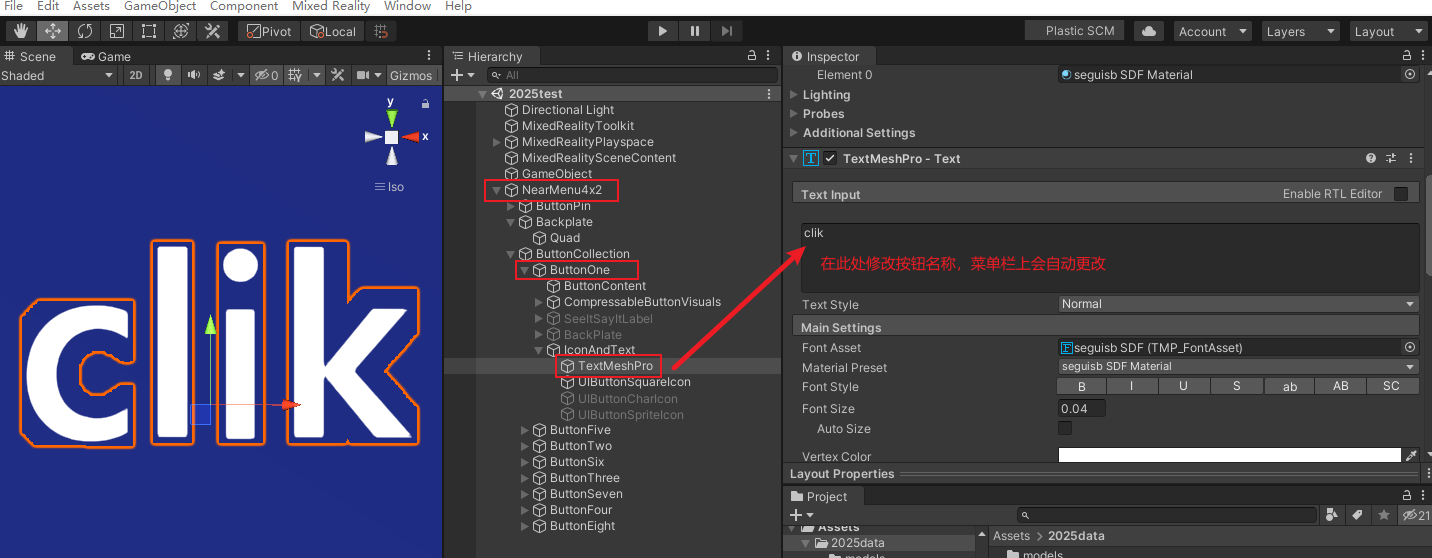Viewport: 1432px width, 558px height.
Task: Toggle bold font style B
Action: (1082, 386)
